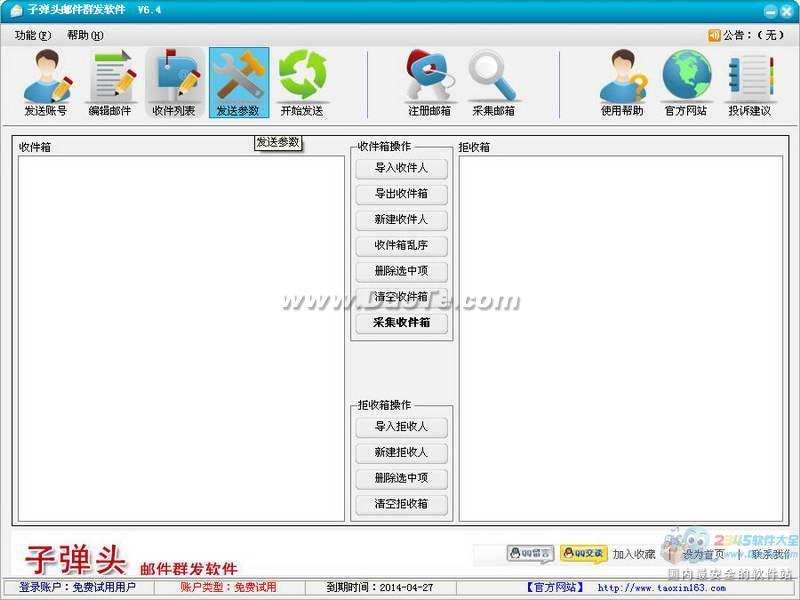
Task: Open the 功能(F) menu
Action: coord(33,35)
